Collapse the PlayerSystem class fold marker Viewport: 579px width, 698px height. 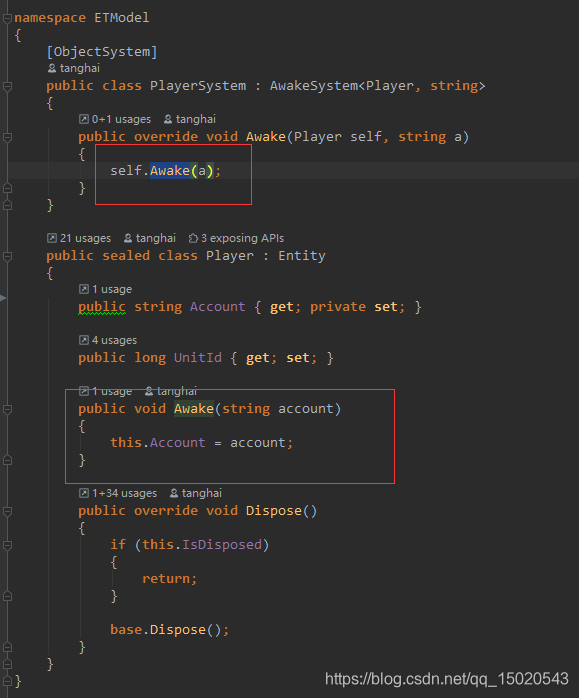(x=7, y=86)
